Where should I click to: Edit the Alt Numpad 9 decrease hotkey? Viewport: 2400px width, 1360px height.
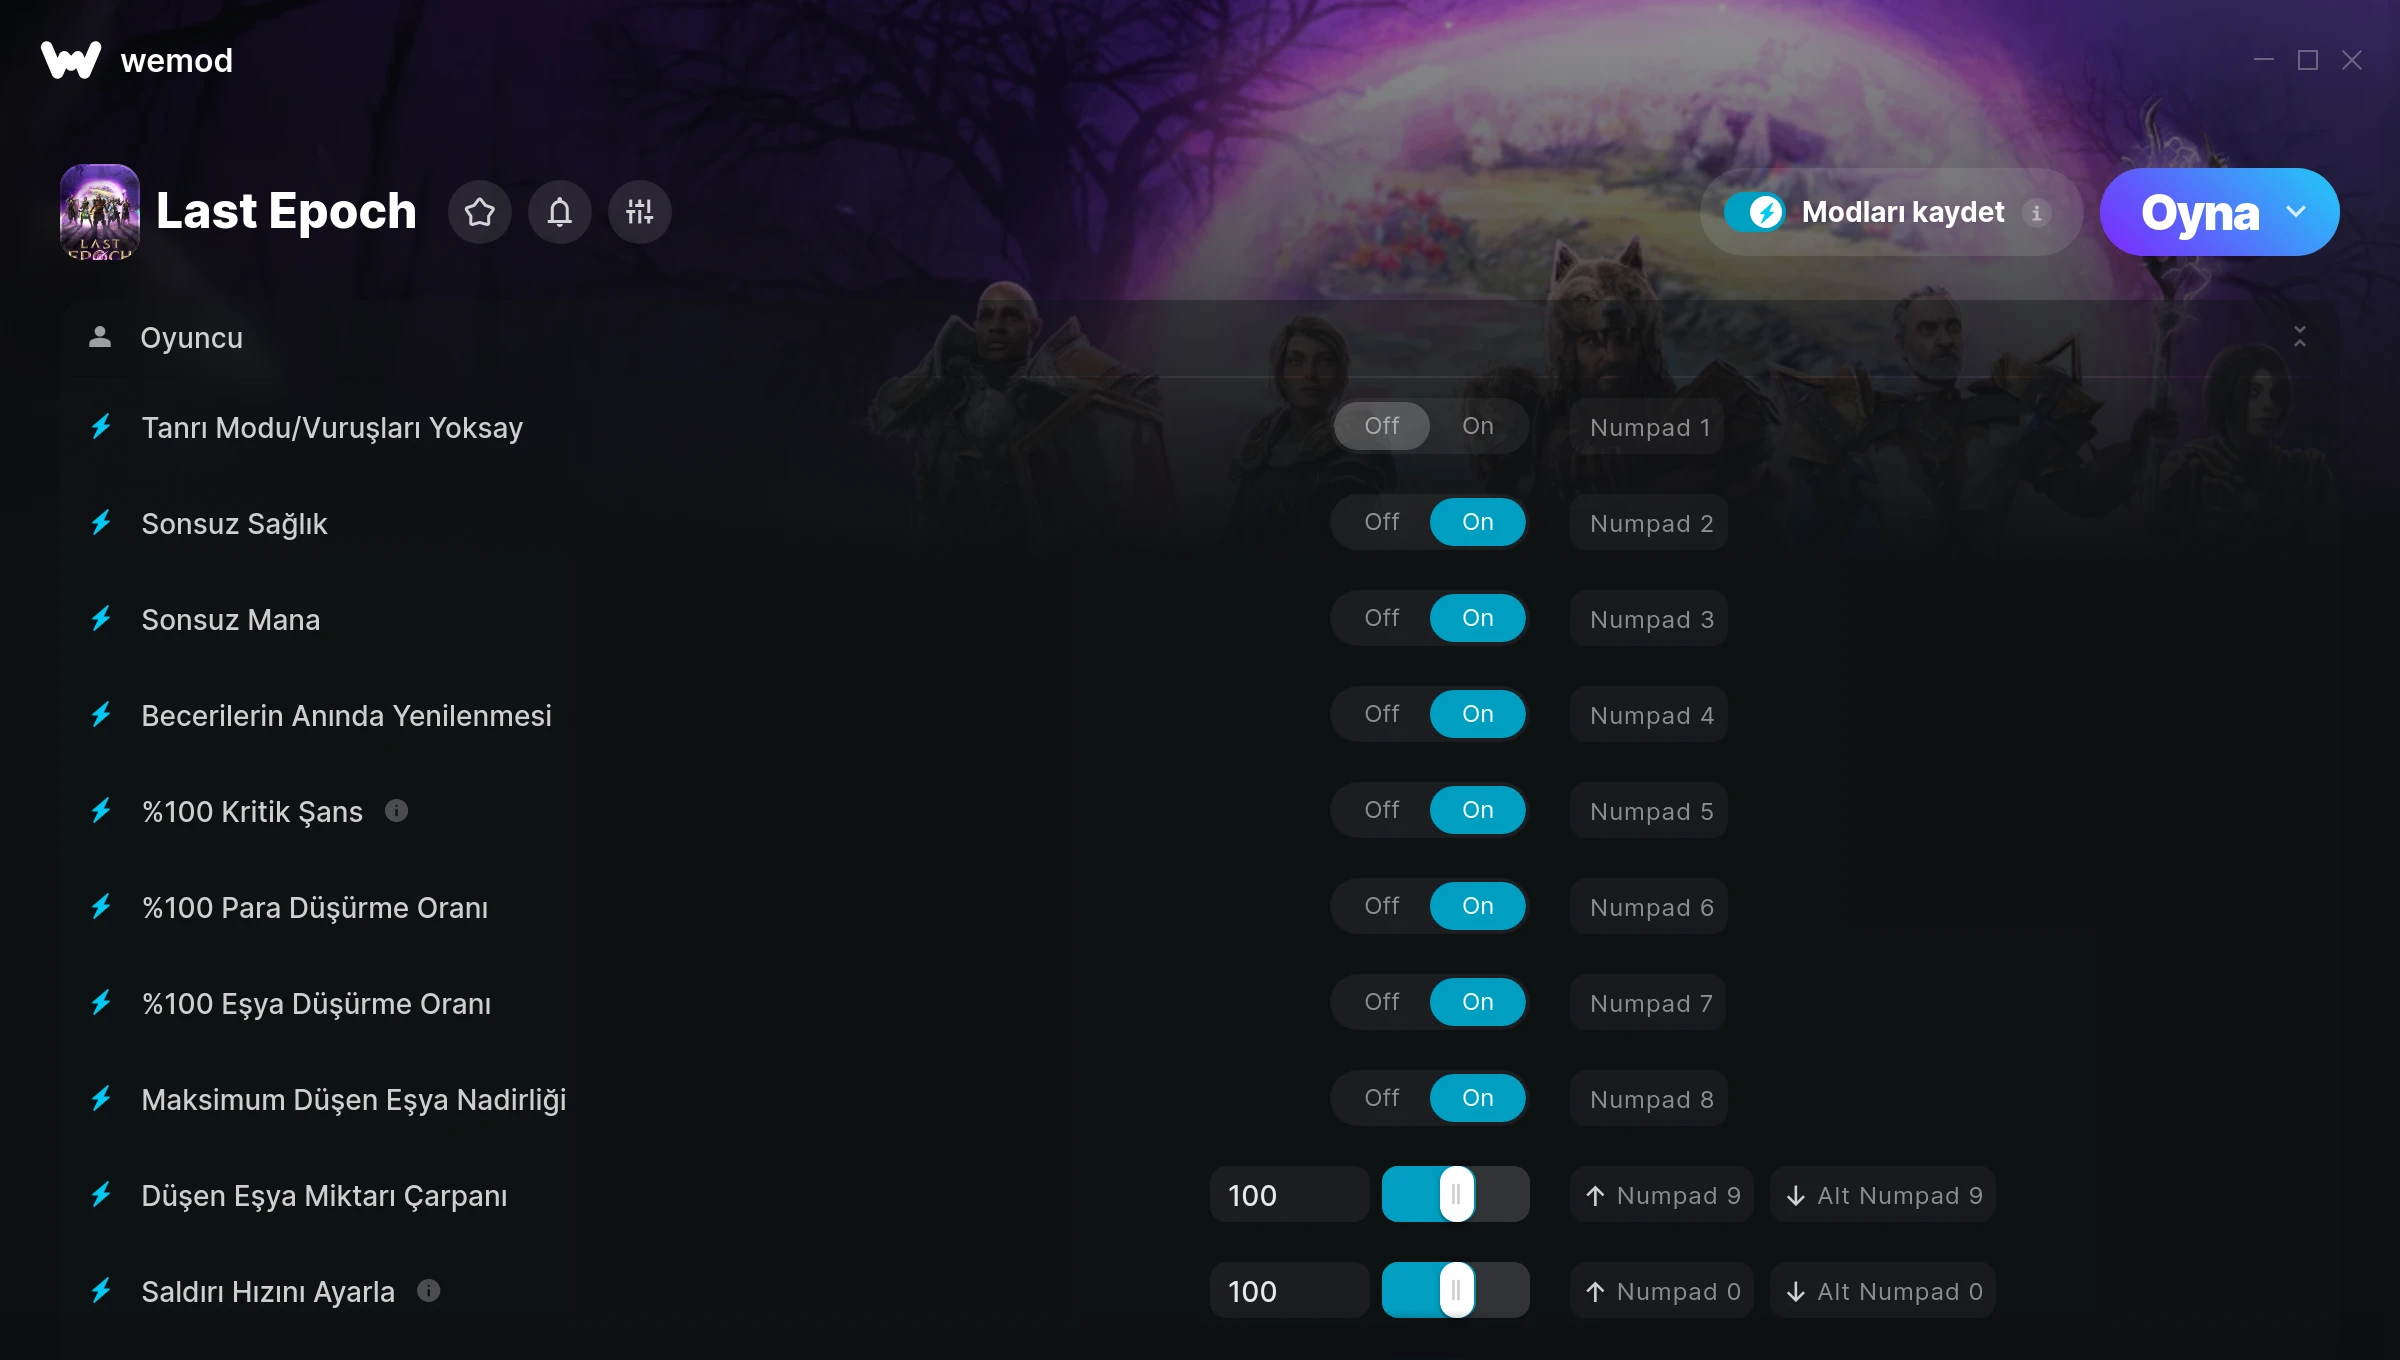point(1883,1195)
